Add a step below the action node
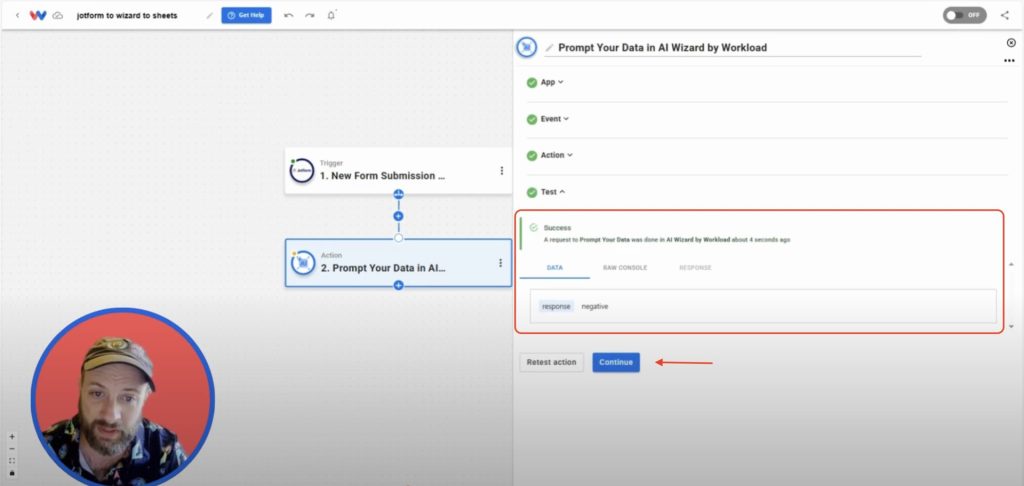Image resolution: width=1024 pixels, height=486 pixels. click(398, 285)
